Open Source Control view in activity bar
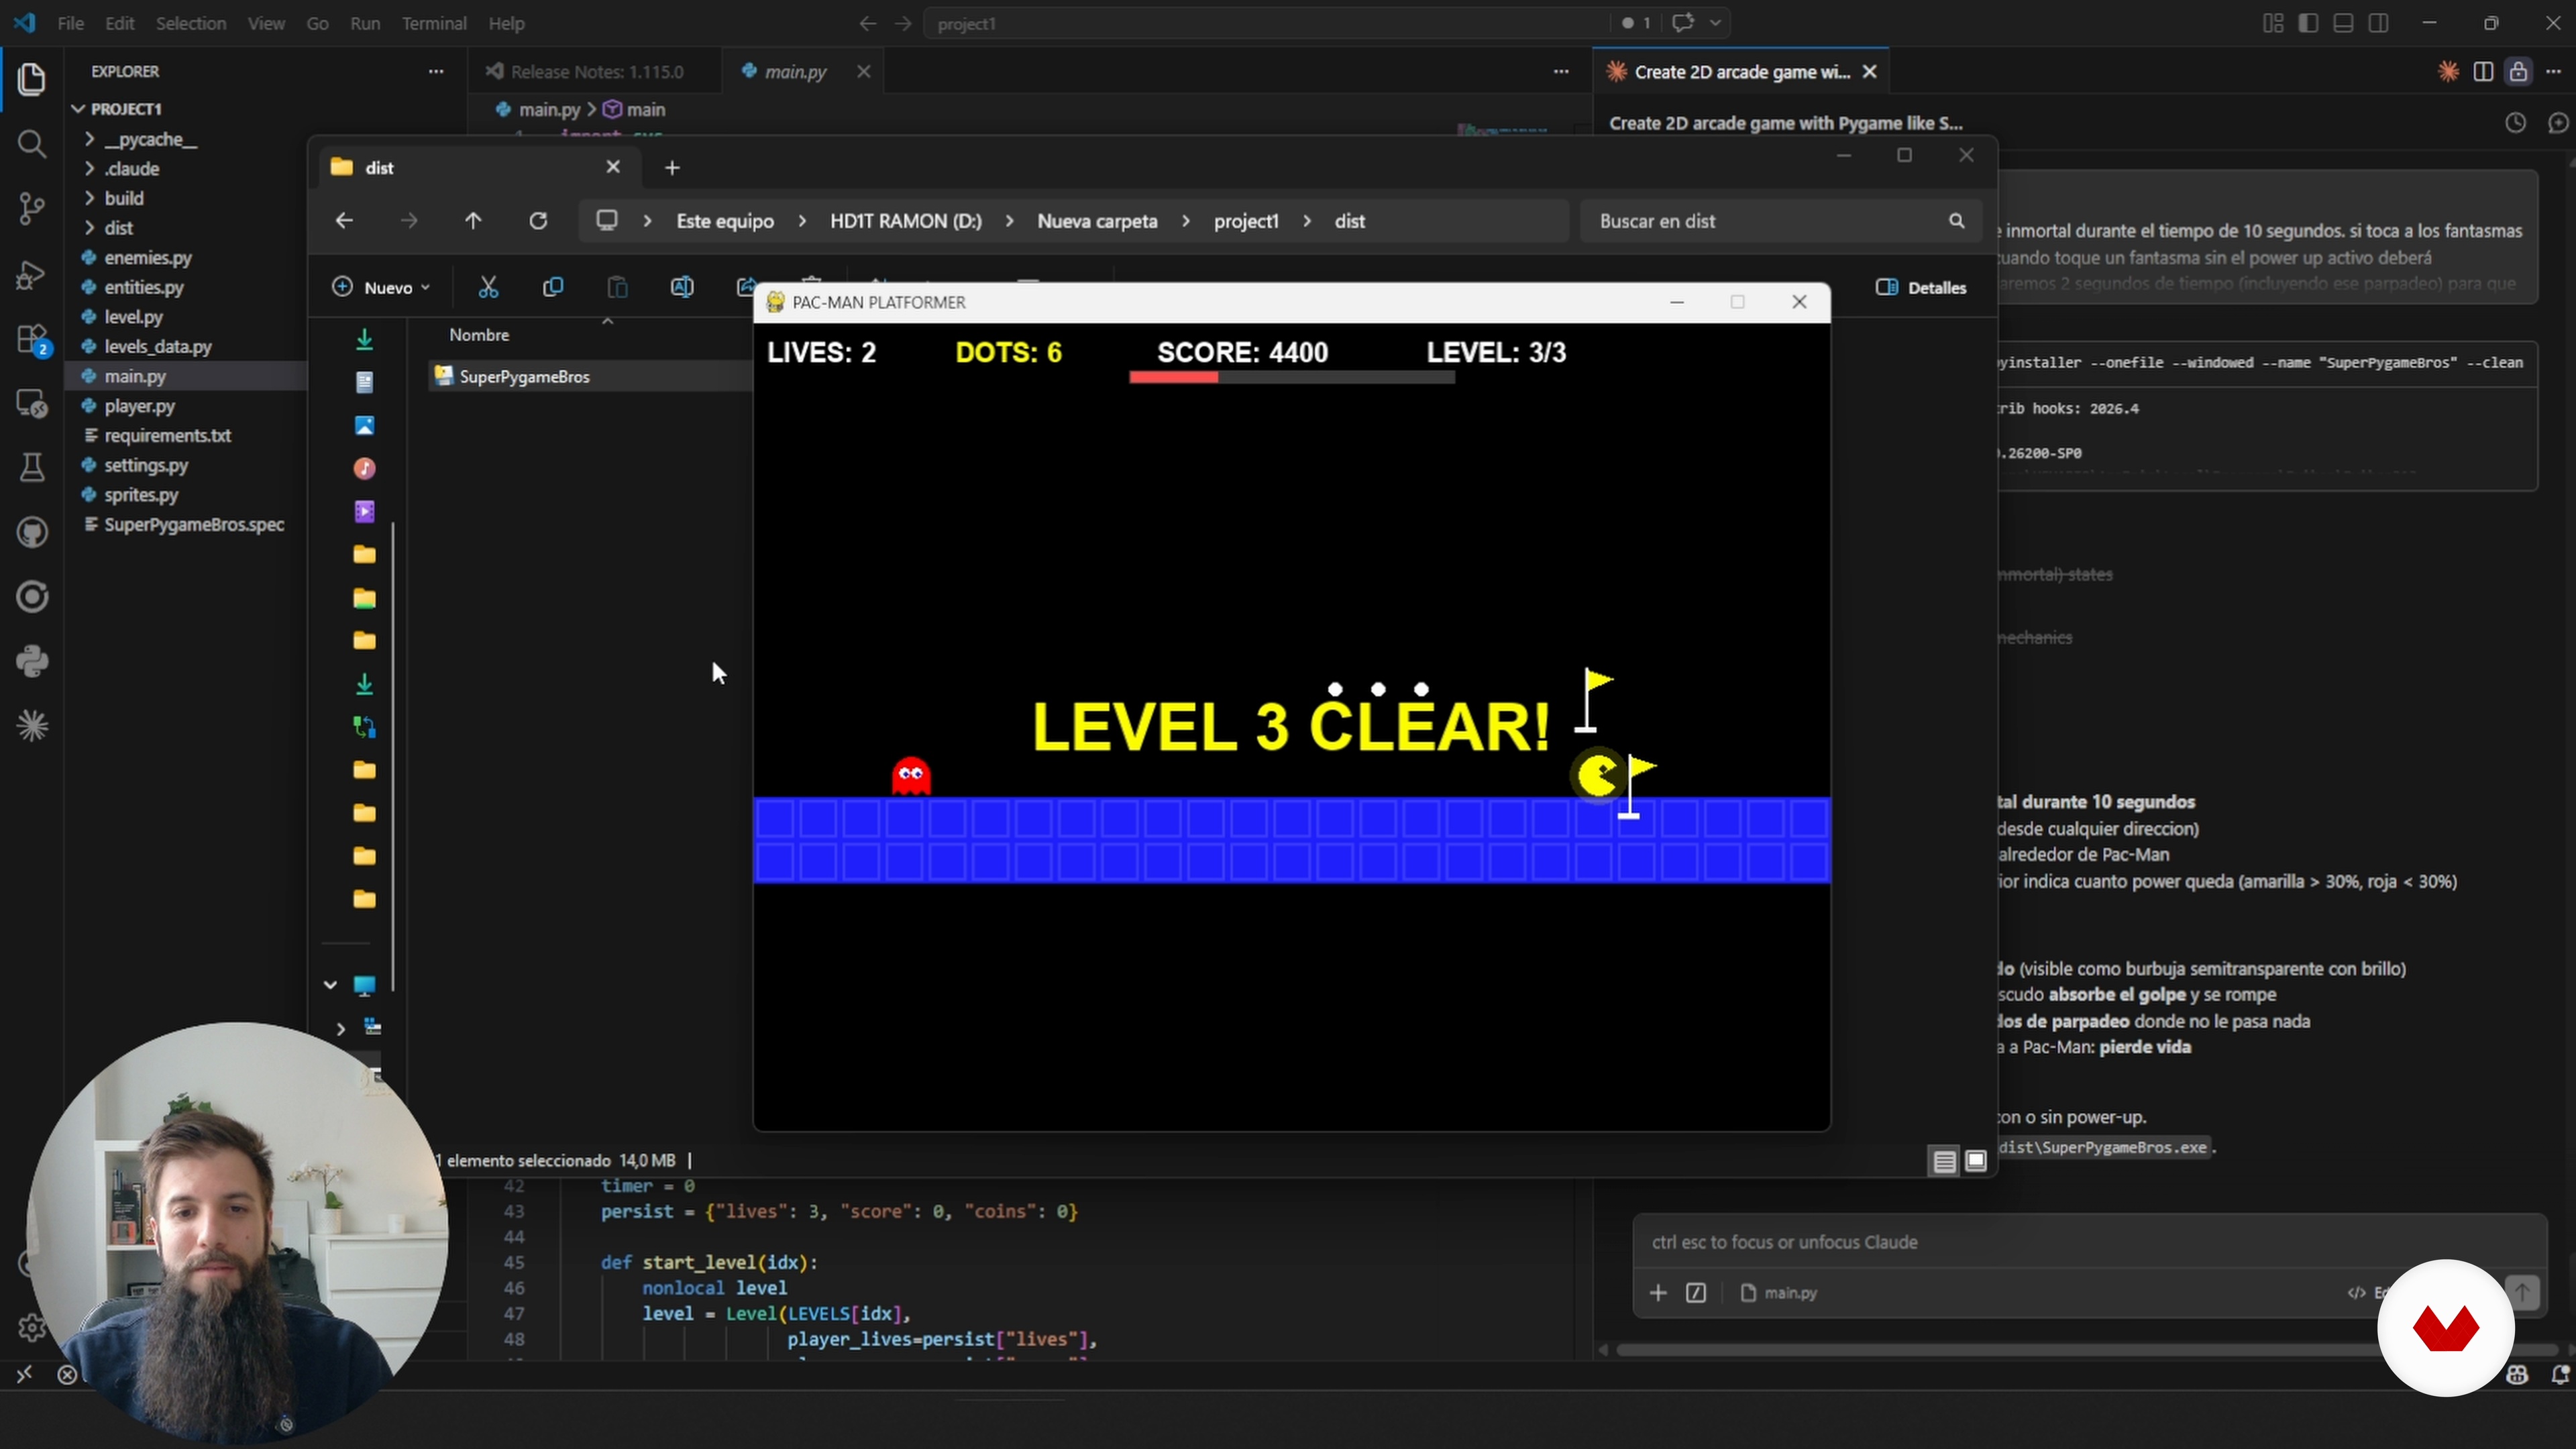Viewport: 2576px width, 1449px height. (x=32, y=208)
